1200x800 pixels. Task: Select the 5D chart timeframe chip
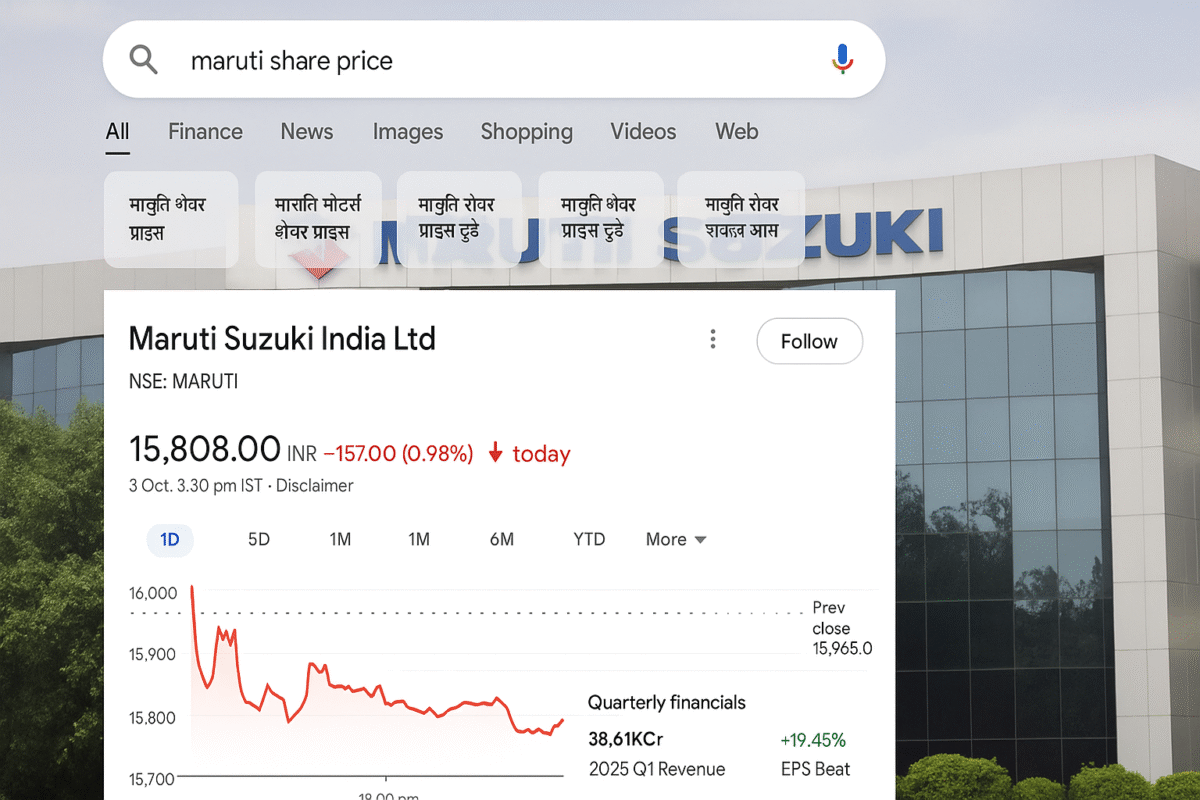pyautogui.click(x=258, y=539)
